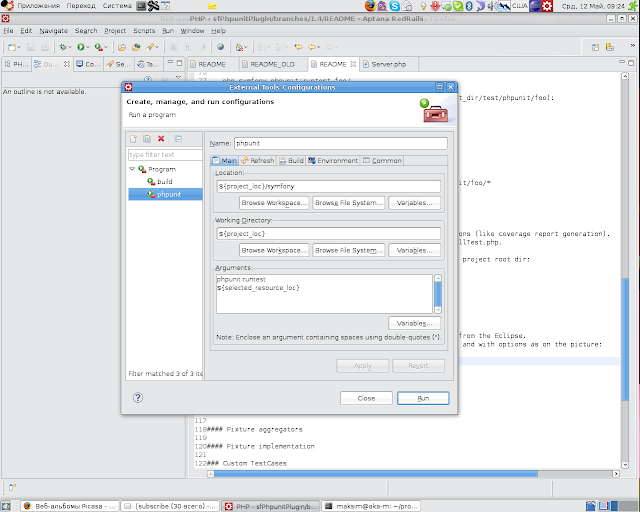Click the last edit location arrow icon
This screenshot has width=640, height=512.
(298, 47)
